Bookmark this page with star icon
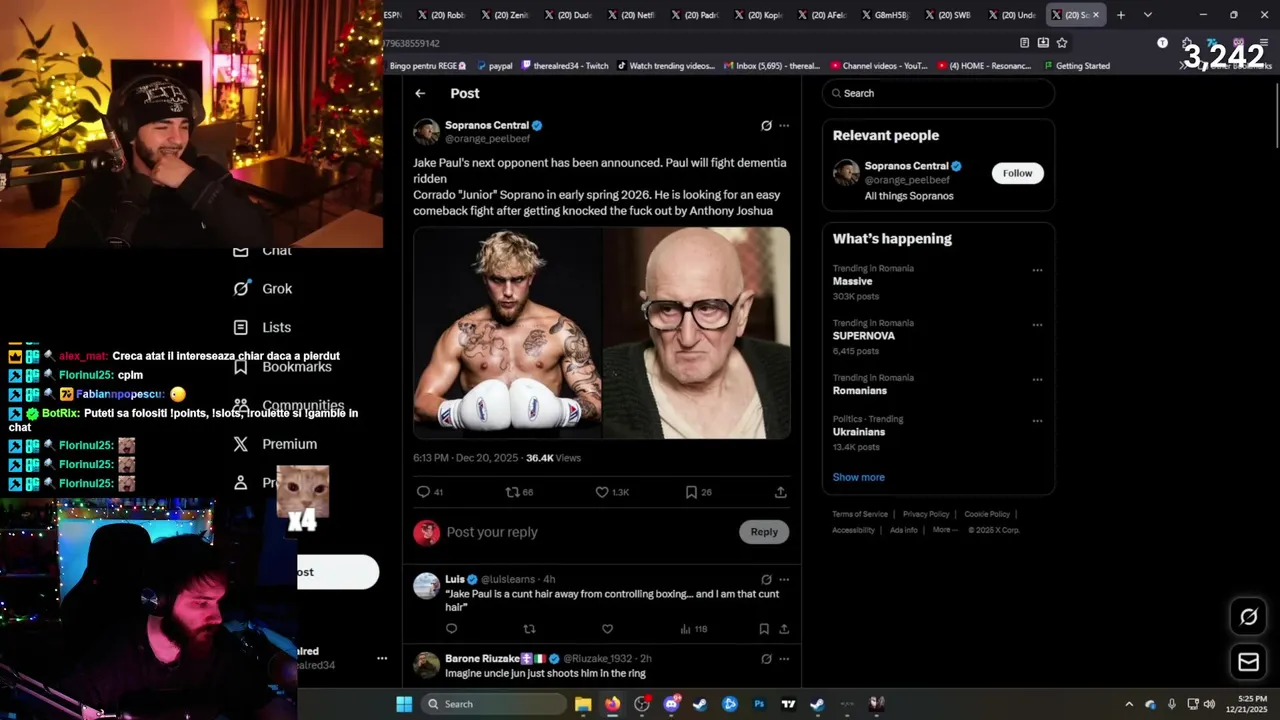The image size is (1280, 720). pos(1062,43)
